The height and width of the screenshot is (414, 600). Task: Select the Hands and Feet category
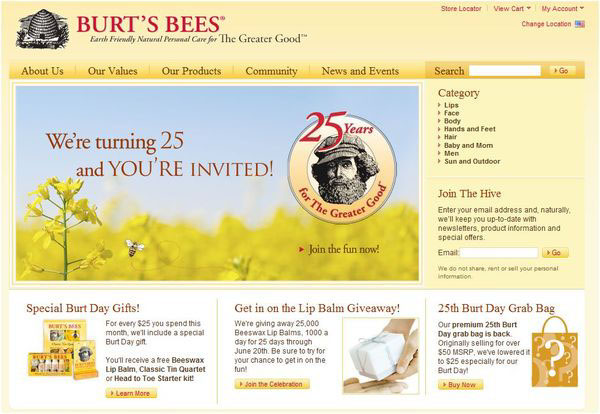click(x=470, y=129)
